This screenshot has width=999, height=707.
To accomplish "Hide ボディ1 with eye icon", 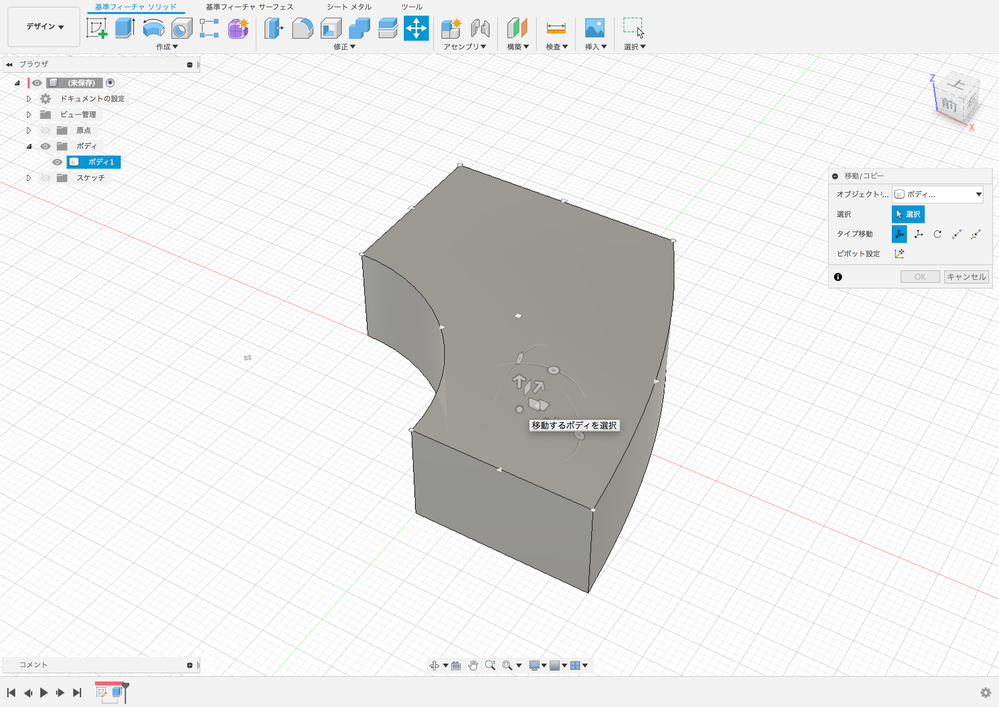I will (57, 162).
